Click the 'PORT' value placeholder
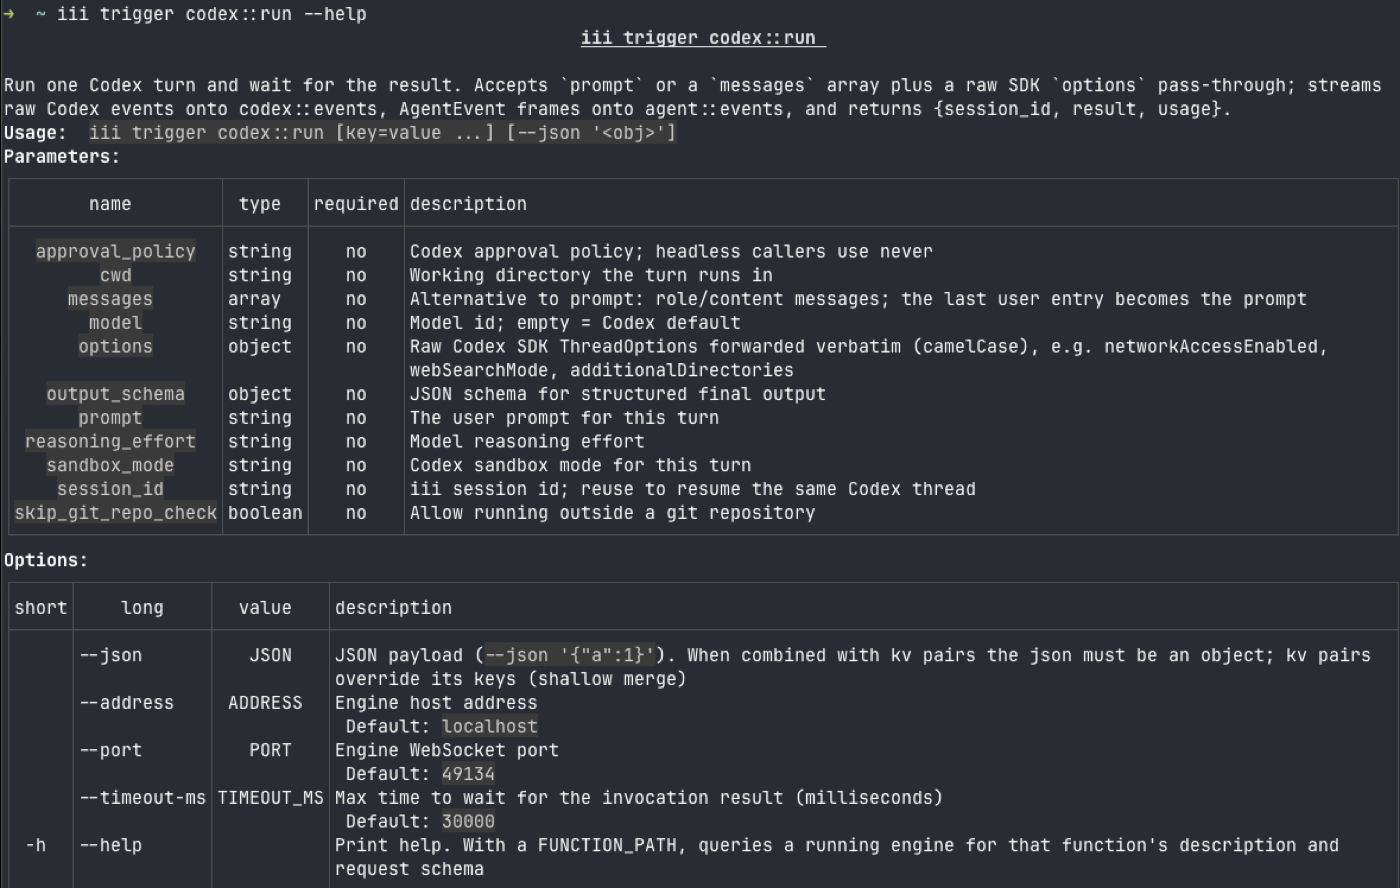This screenshot has width=1400, height=888. pos(270,751)
